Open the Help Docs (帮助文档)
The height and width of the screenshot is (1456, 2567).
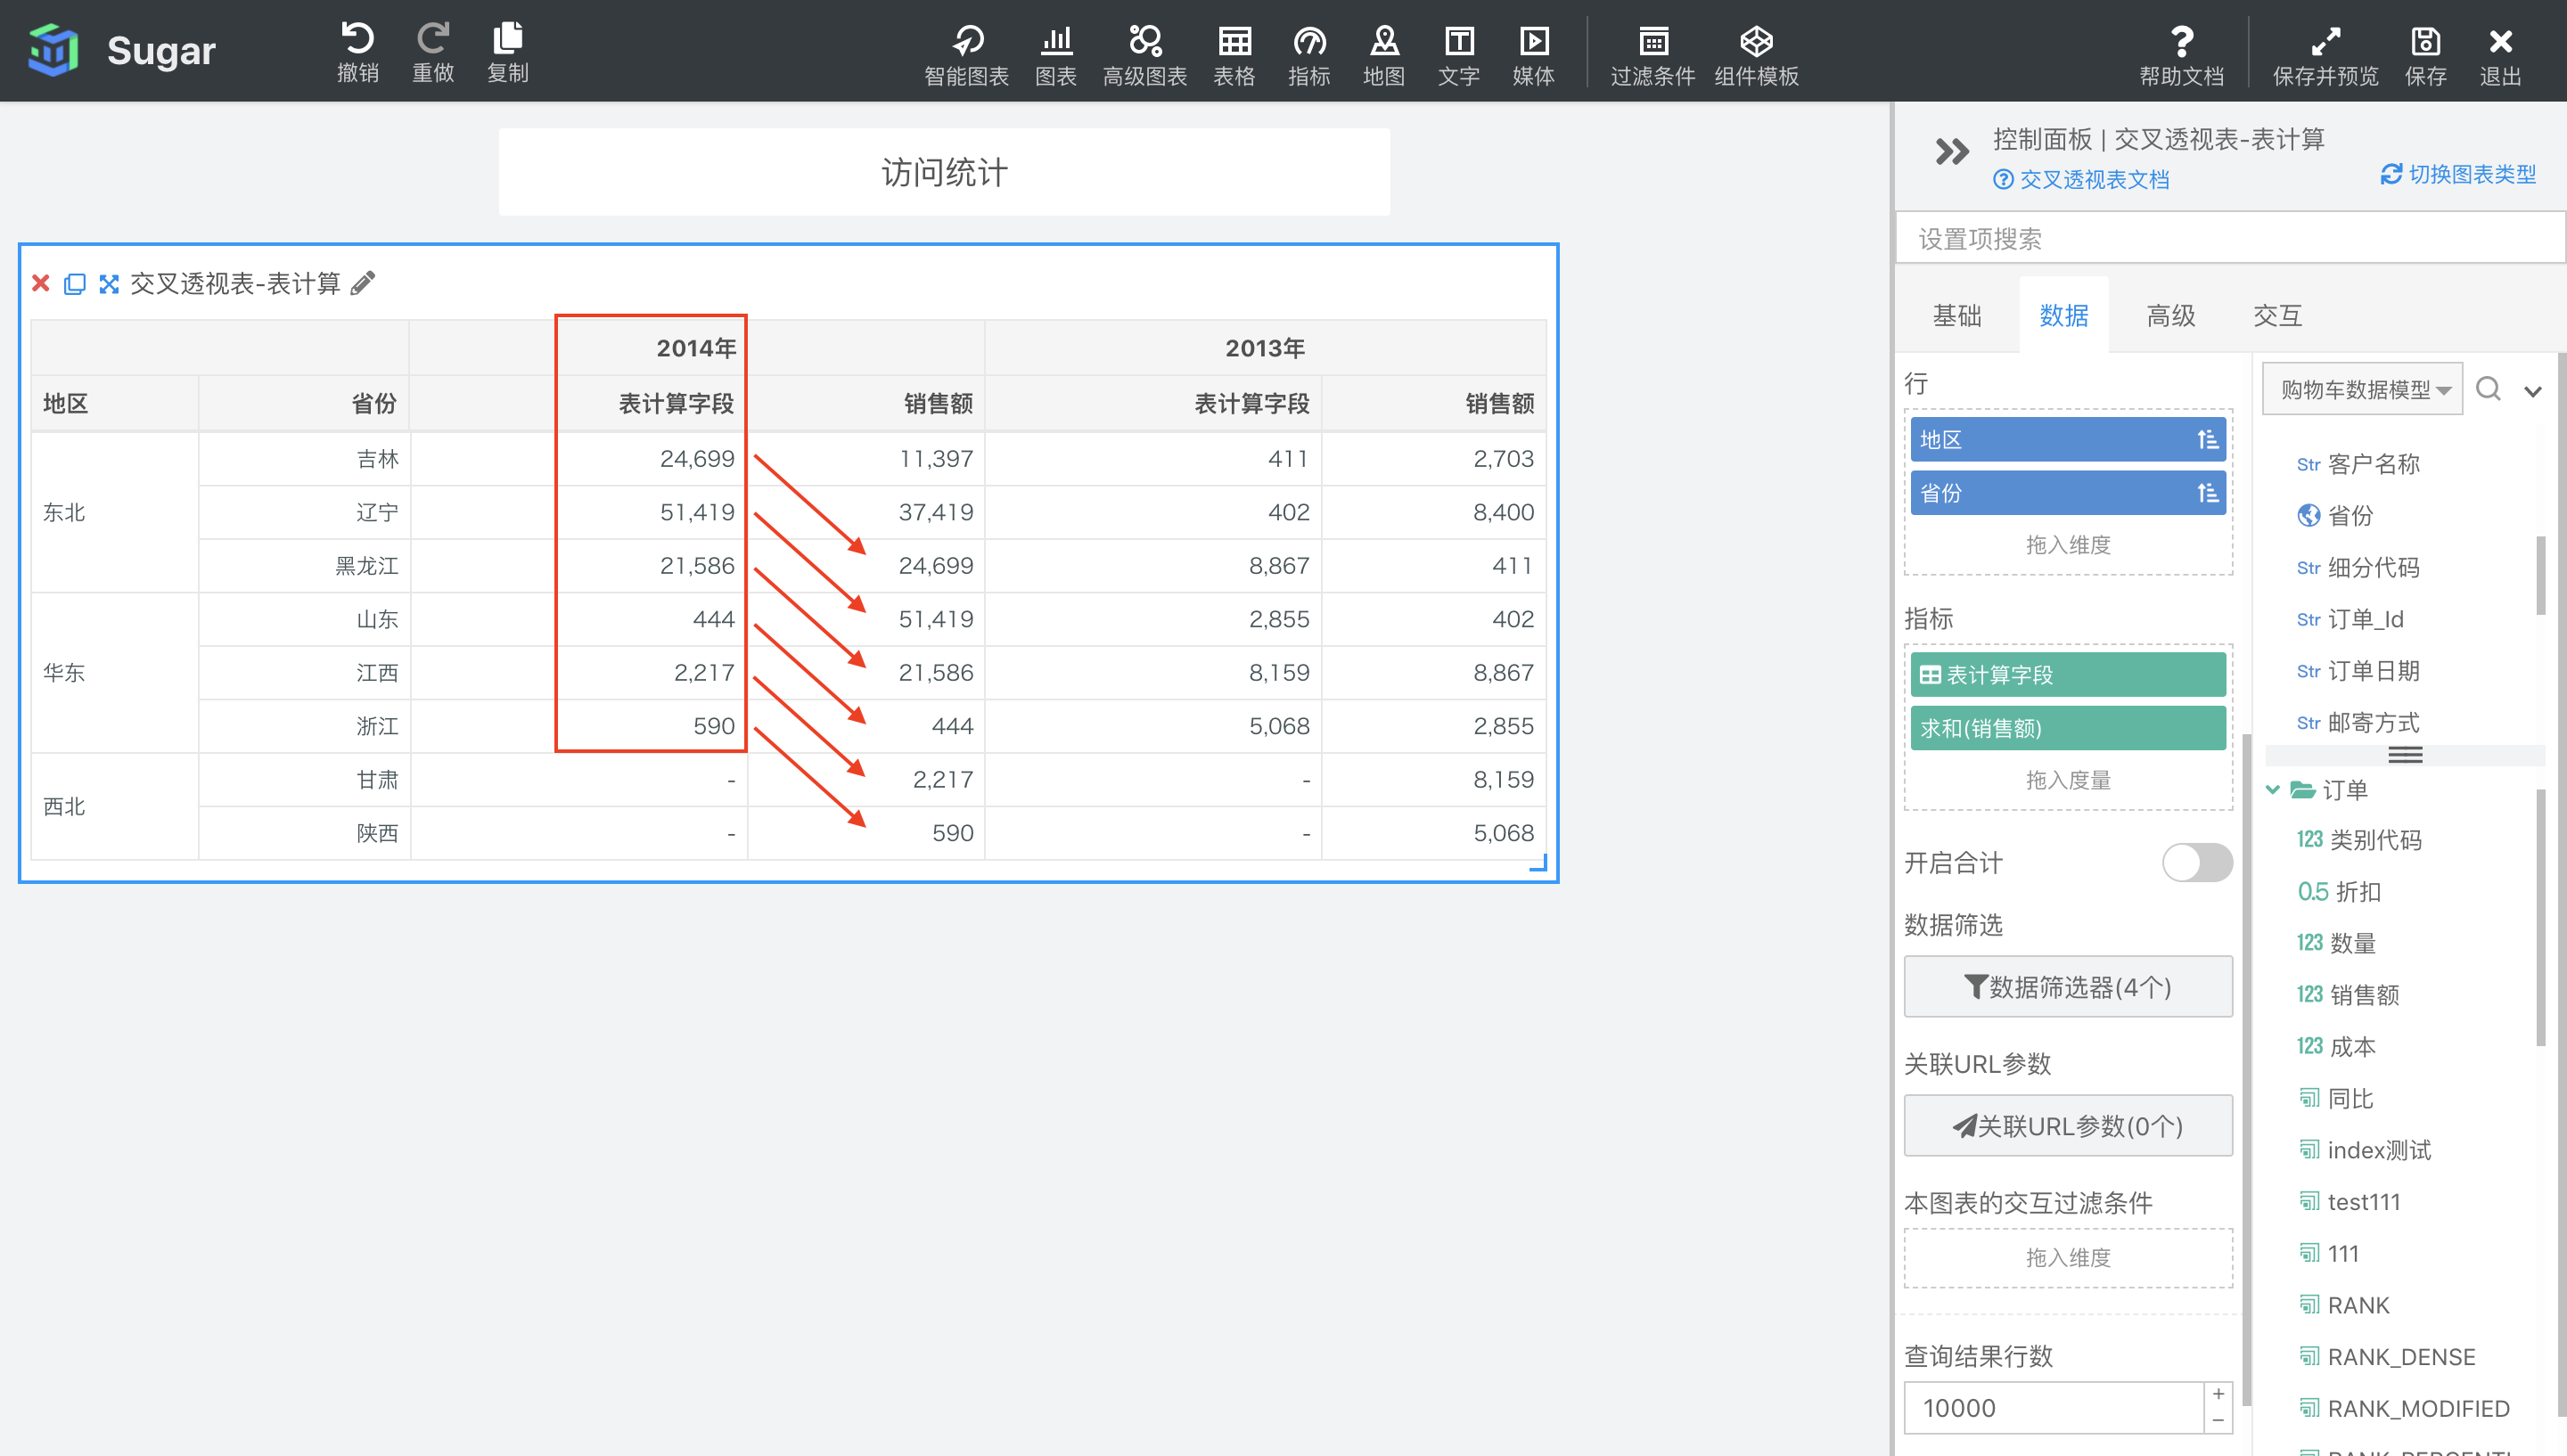2182,55
